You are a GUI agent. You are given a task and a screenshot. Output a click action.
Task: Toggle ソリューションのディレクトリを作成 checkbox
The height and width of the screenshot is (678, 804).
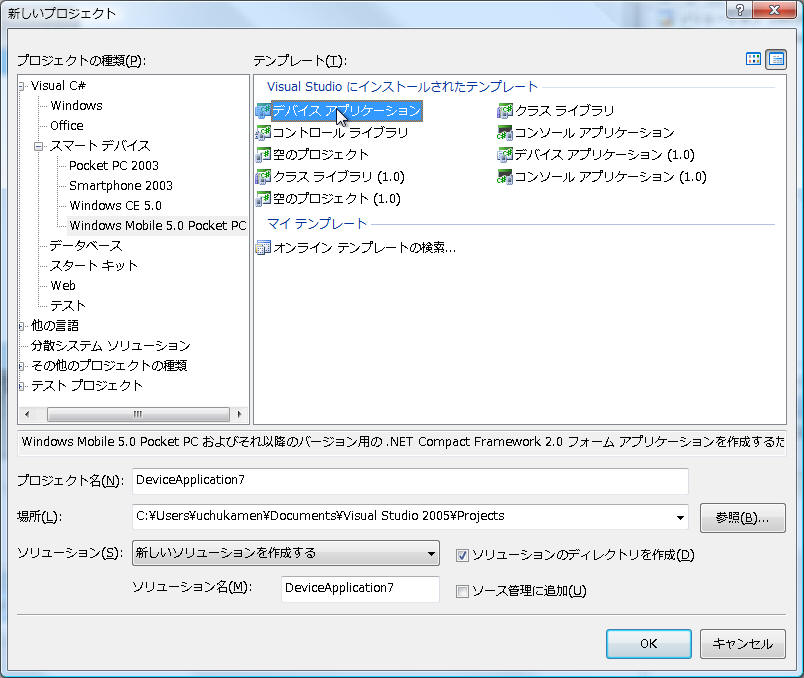click(x=462, y=555)
